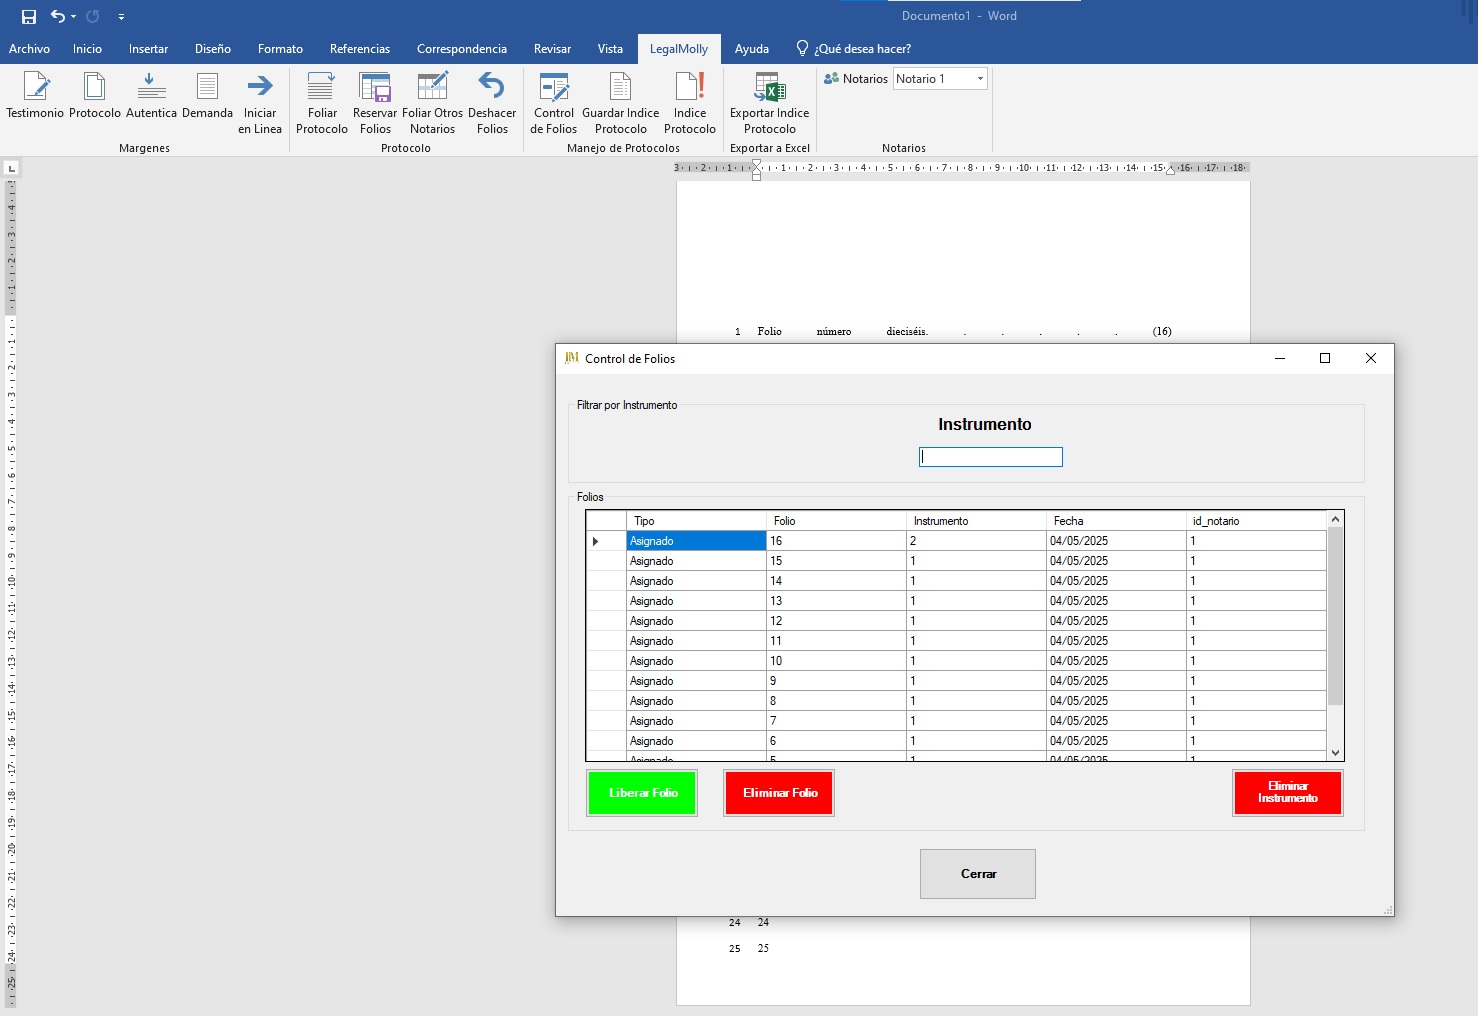Open the Customize Quick Access Toolbar dropdown

121,17
